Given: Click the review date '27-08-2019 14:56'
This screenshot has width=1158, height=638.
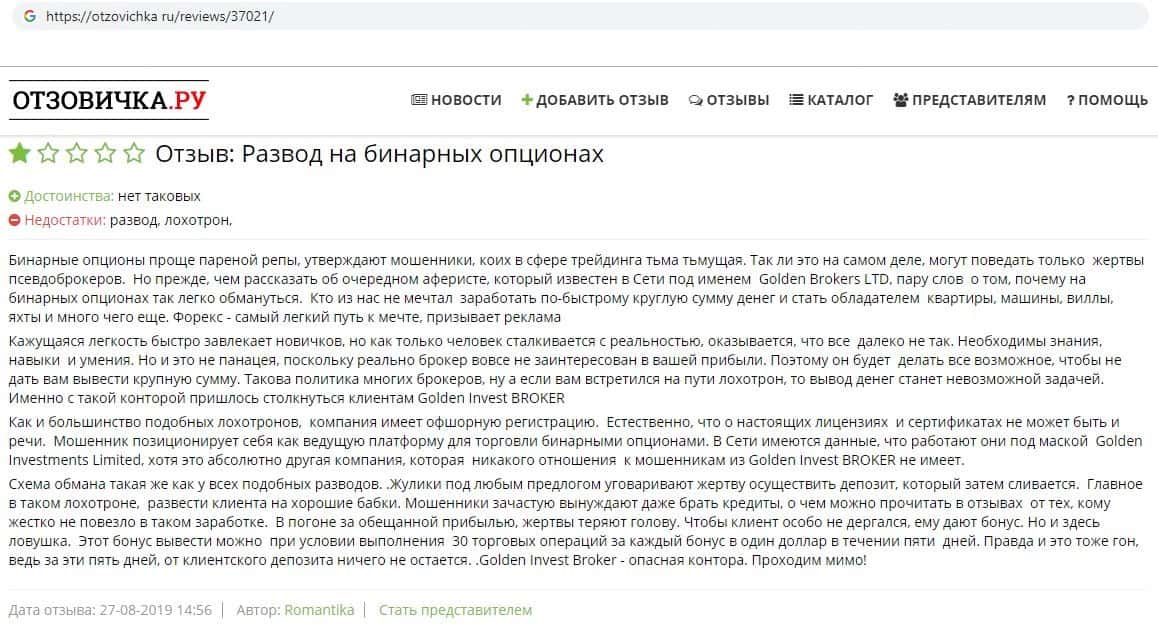Looking at the screenshot, I should point(156,610).
